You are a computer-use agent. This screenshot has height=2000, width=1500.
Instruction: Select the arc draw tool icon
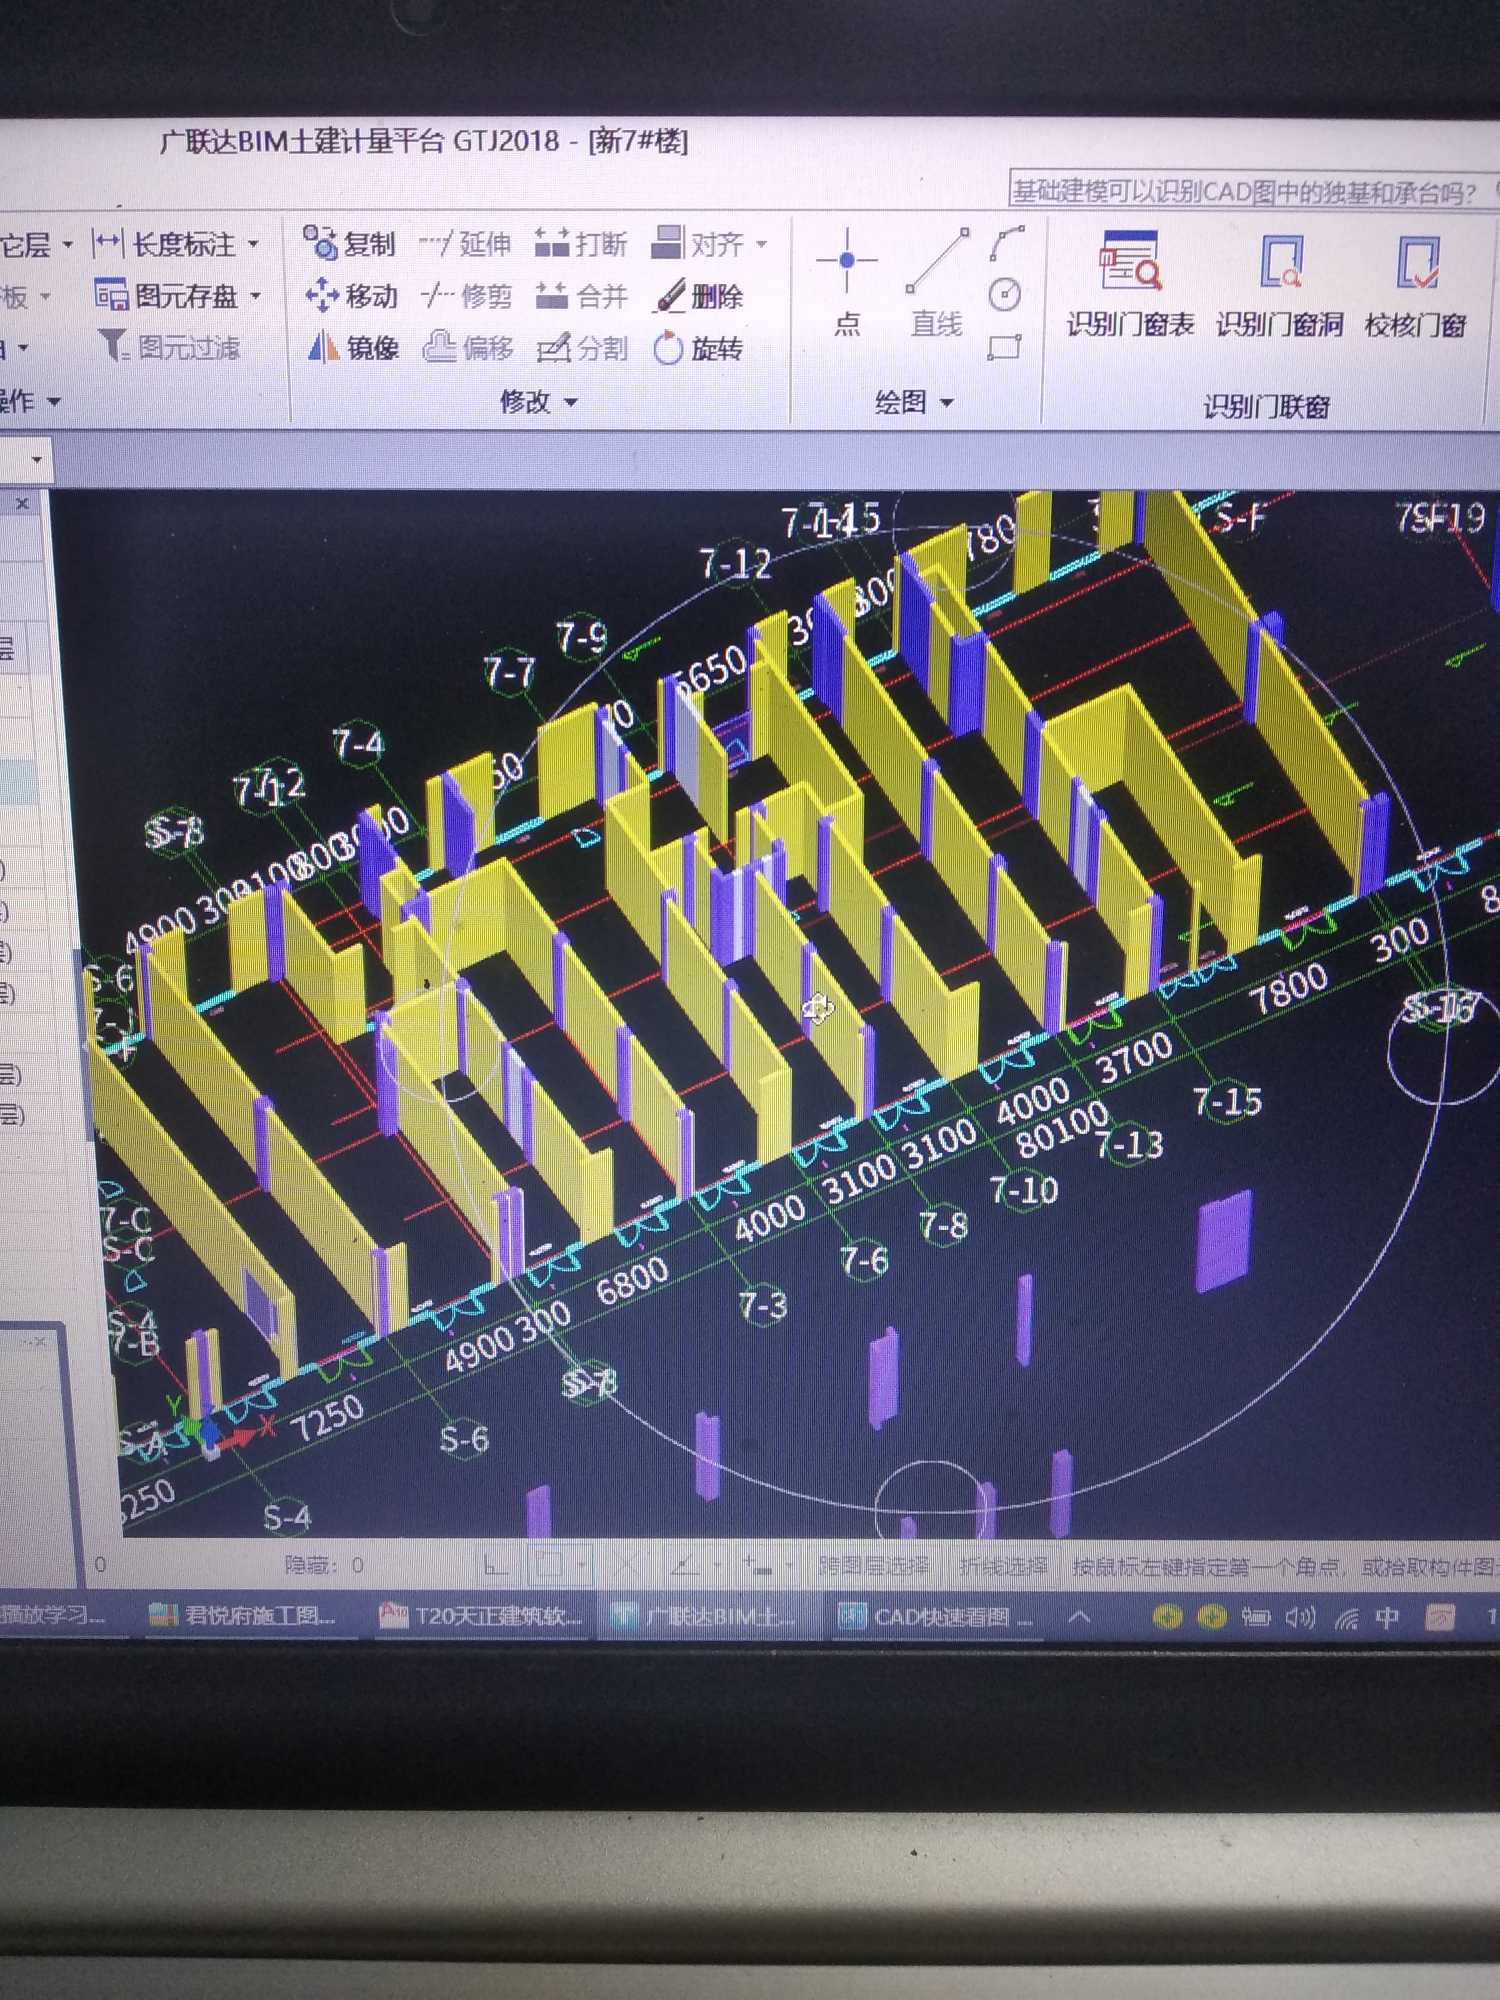click(1007, 243)
